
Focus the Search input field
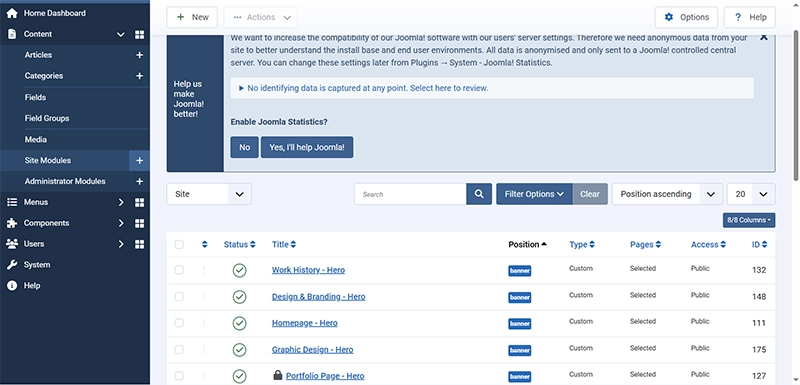[x=410, y=194]
